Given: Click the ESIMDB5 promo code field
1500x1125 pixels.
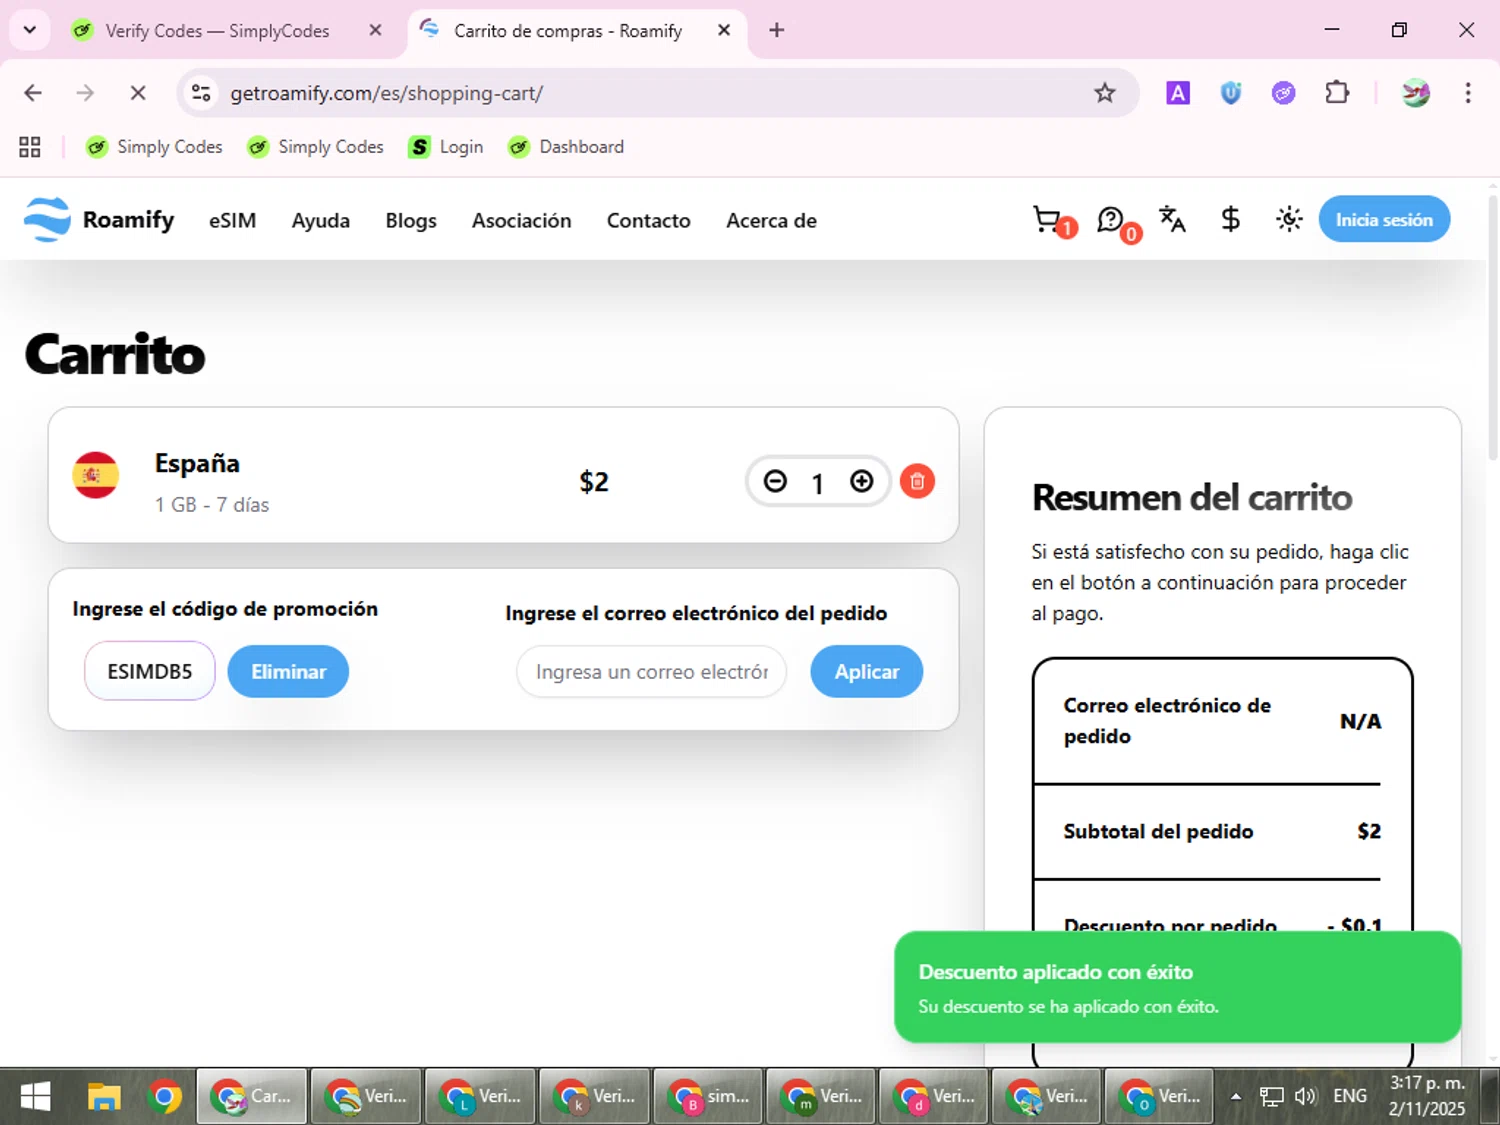Looking at the screenshot, I should tap(150, 671).
